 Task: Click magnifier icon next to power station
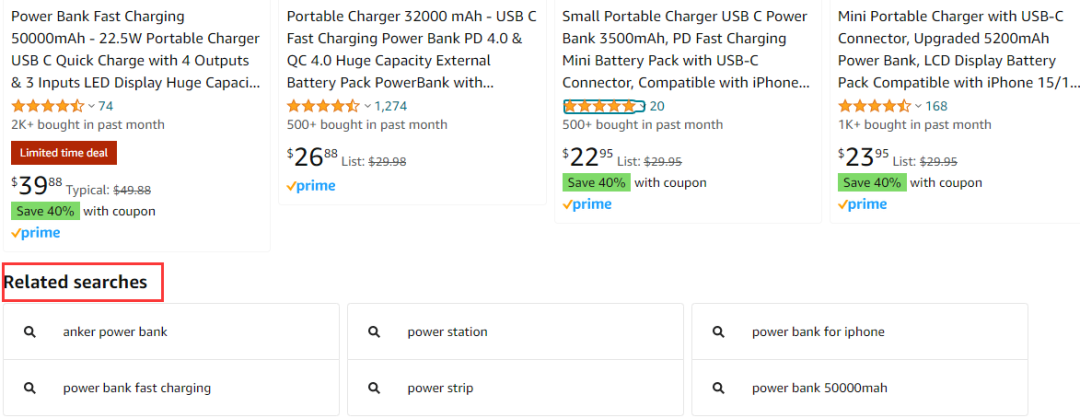(x=374, y=332)
